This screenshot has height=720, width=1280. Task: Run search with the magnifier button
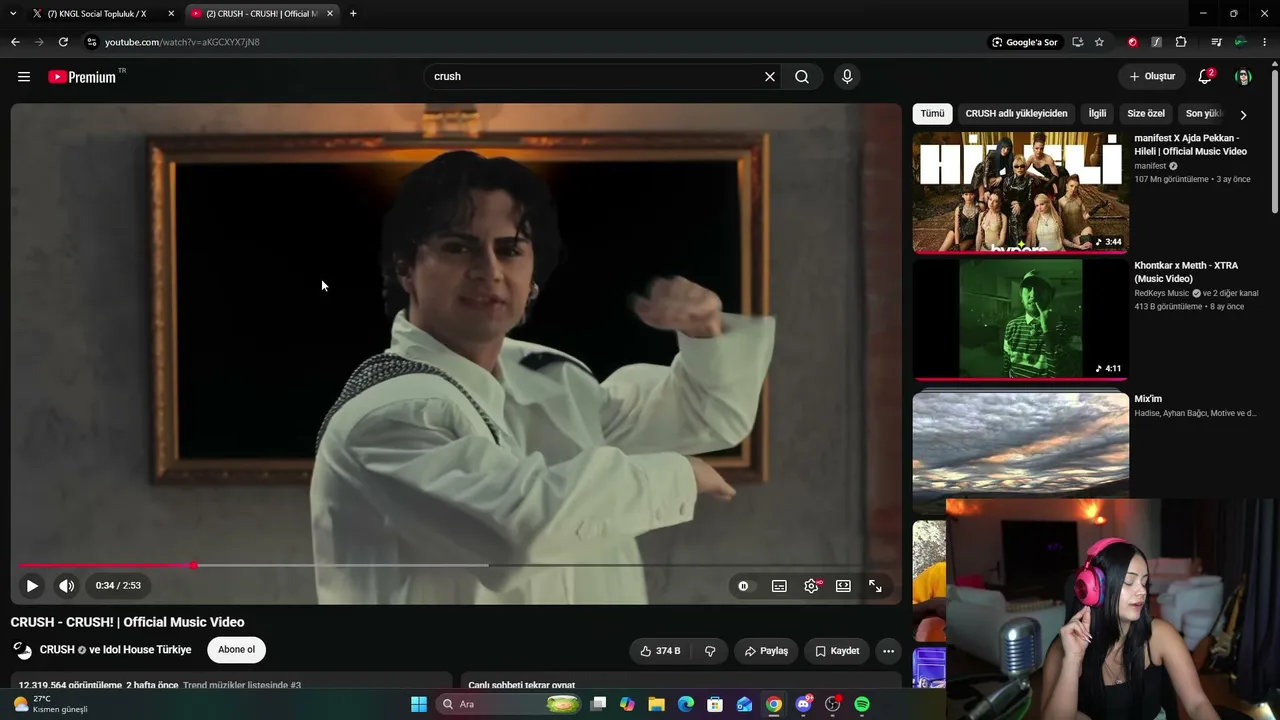tap(802, 77)
